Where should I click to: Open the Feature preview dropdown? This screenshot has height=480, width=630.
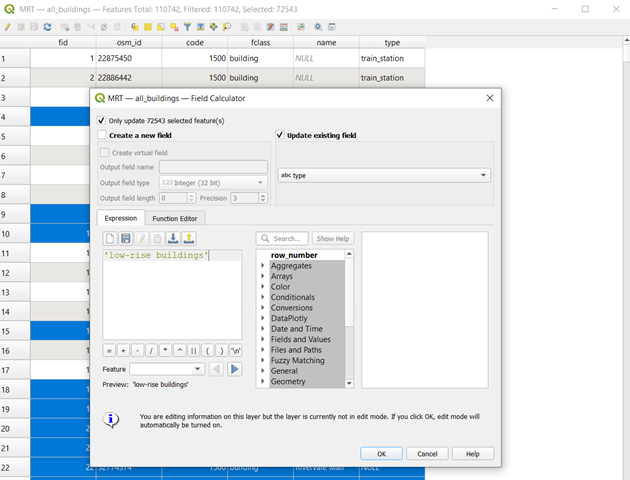pos(166,369)
